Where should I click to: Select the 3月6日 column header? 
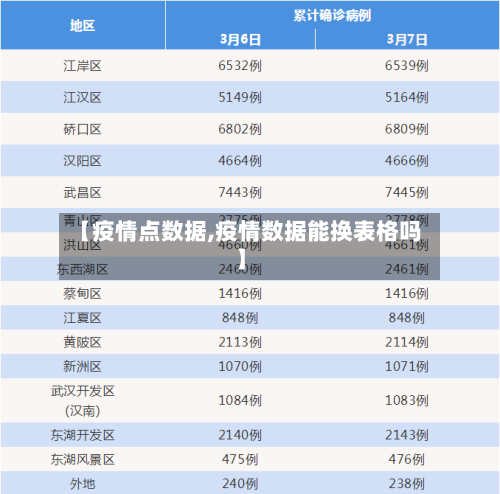click(x=240, y=40)
